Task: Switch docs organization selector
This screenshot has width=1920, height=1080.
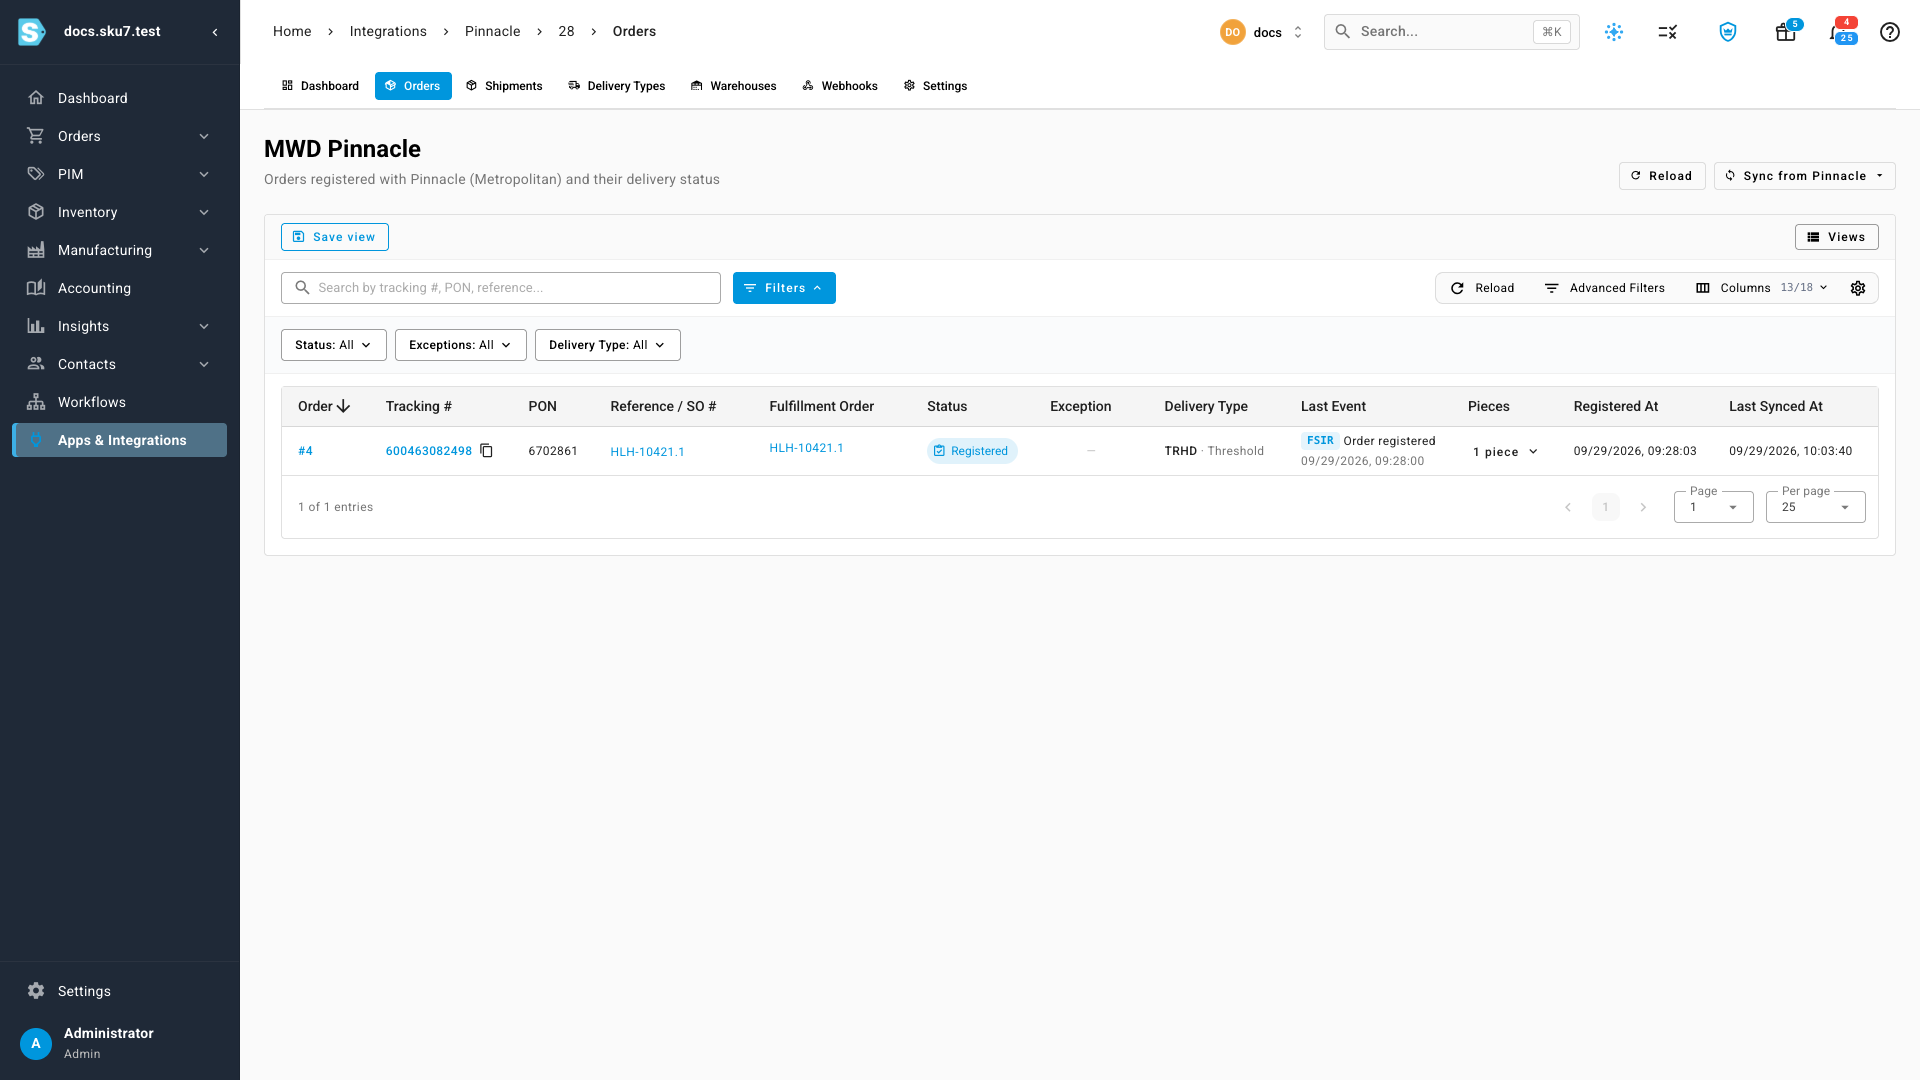Action: point(1262,32)
